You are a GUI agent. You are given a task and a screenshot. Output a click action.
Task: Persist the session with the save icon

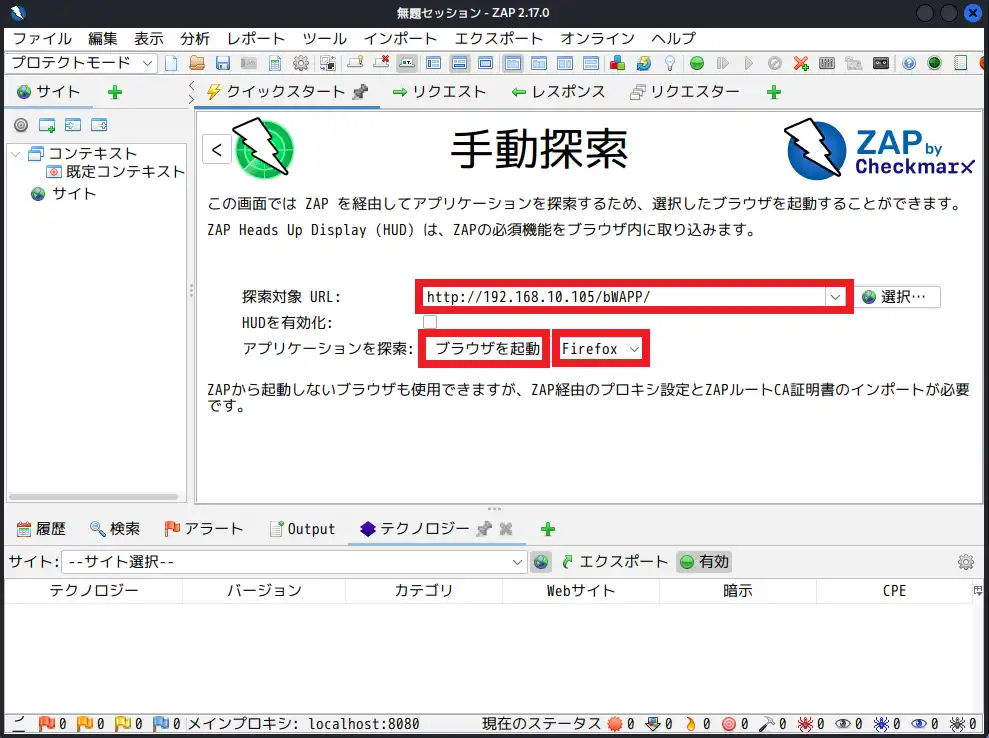[x=222, y=62]
